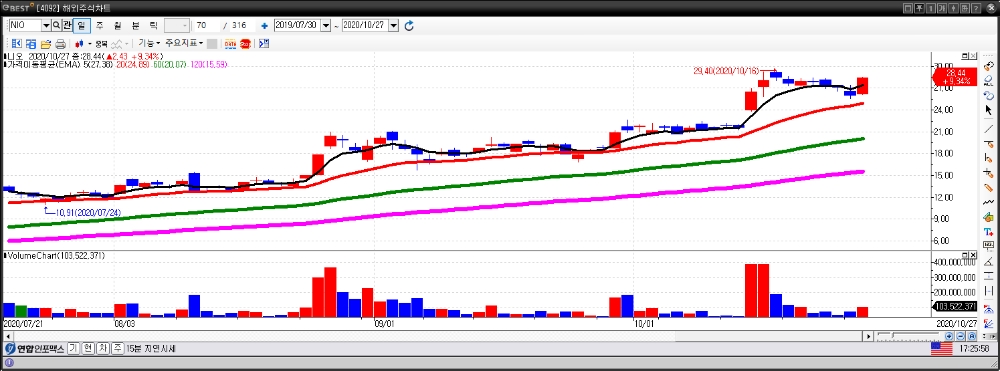
Task: Click the chart zoom-in plus button
Action: tap(949, 336)
